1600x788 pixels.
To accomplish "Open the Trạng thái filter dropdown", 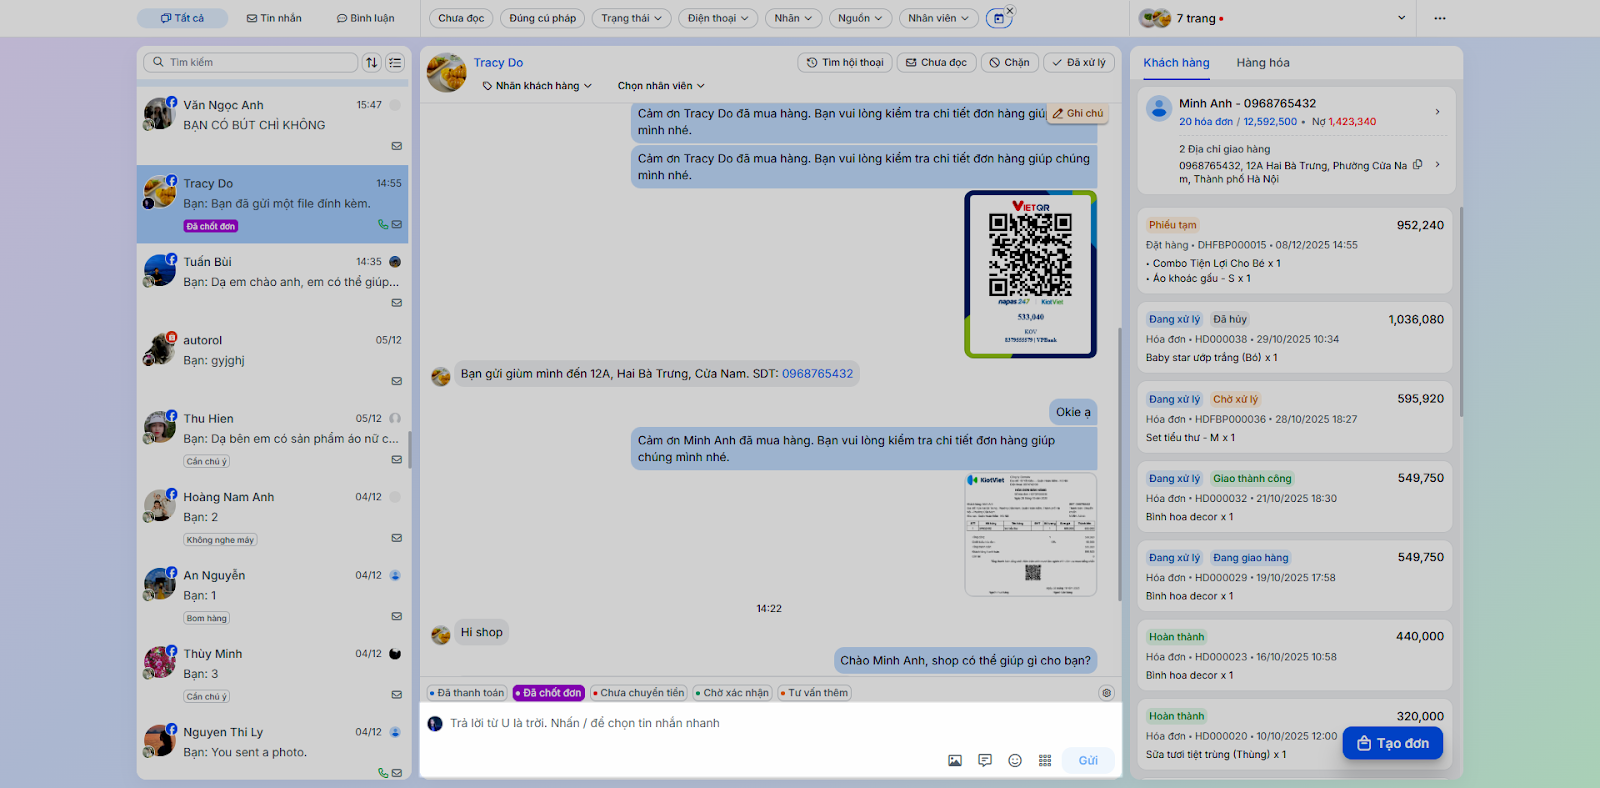I will pyautogui.click(x=631, y=18).
